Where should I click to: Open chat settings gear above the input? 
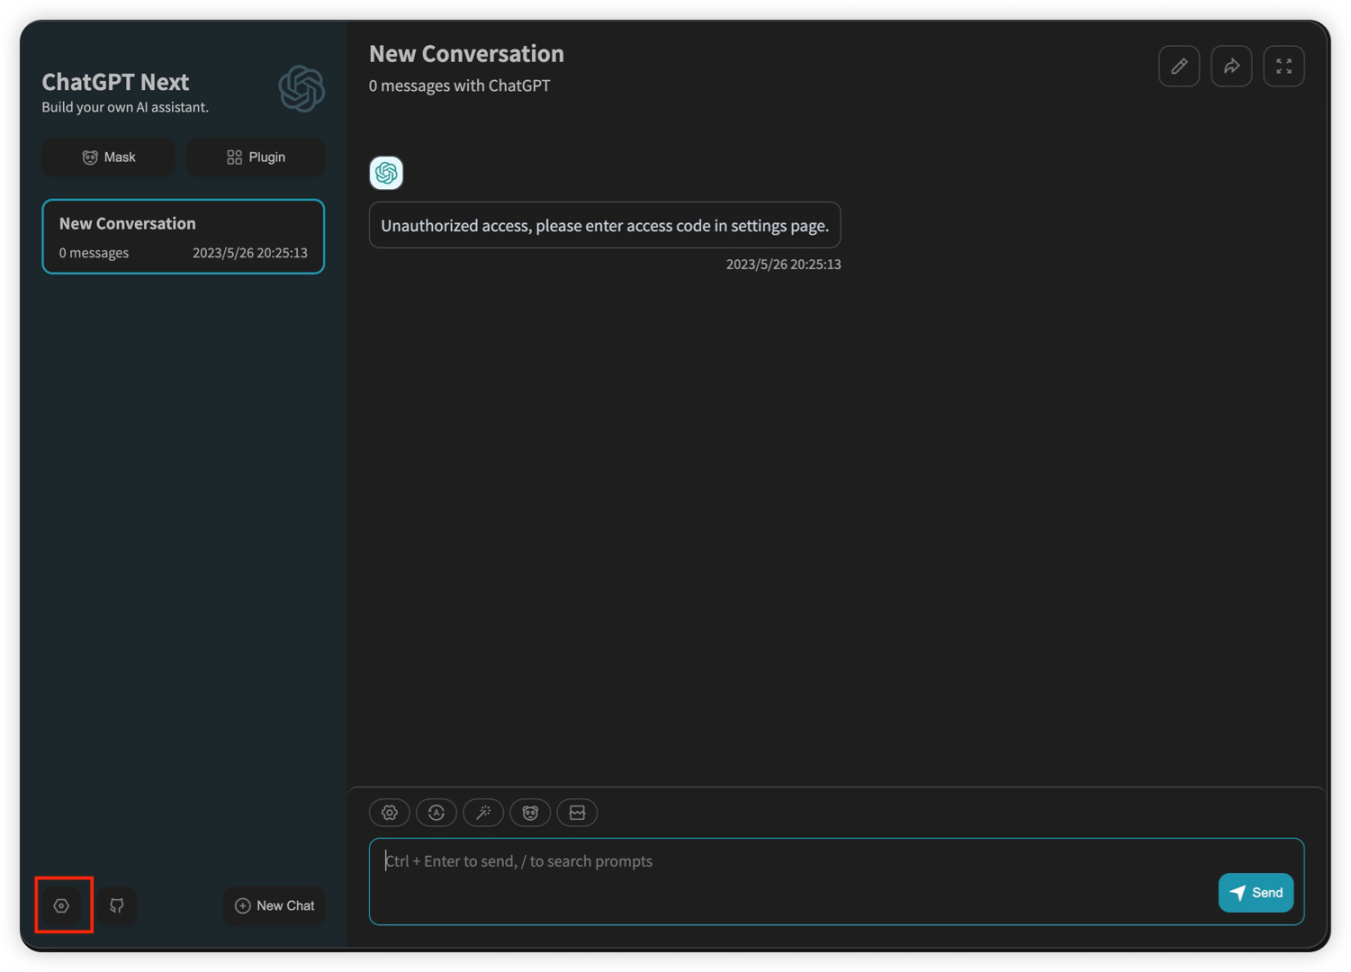(x=390, y=813)
